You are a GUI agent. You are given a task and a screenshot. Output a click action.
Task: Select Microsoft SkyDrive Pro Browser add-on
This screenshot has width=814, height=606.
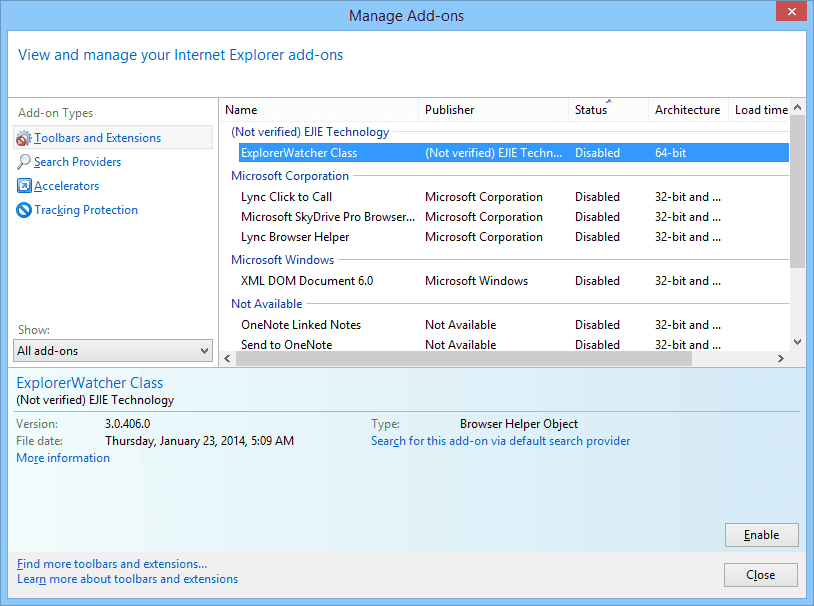pyautogui.click(x=514, y=217)
